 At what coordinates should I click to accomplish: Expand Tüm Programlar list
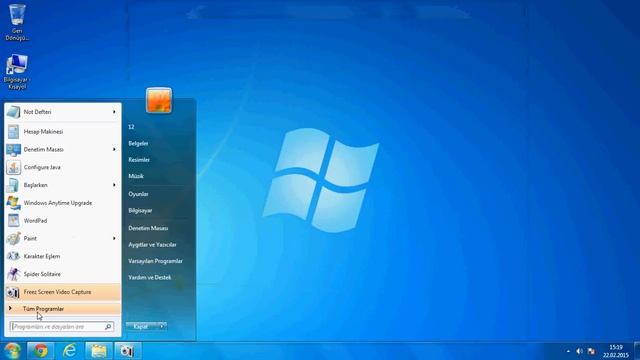pos(63,309)
